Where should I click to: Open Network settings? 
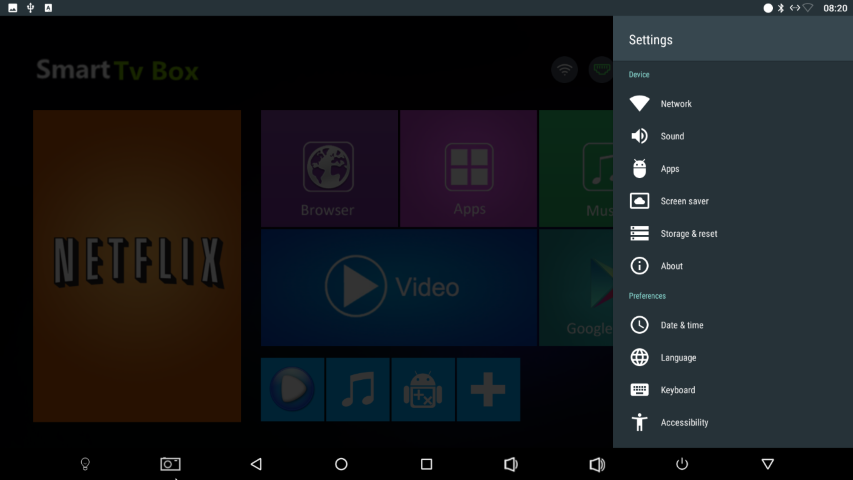pyautogui.click(x=733, y=103)
